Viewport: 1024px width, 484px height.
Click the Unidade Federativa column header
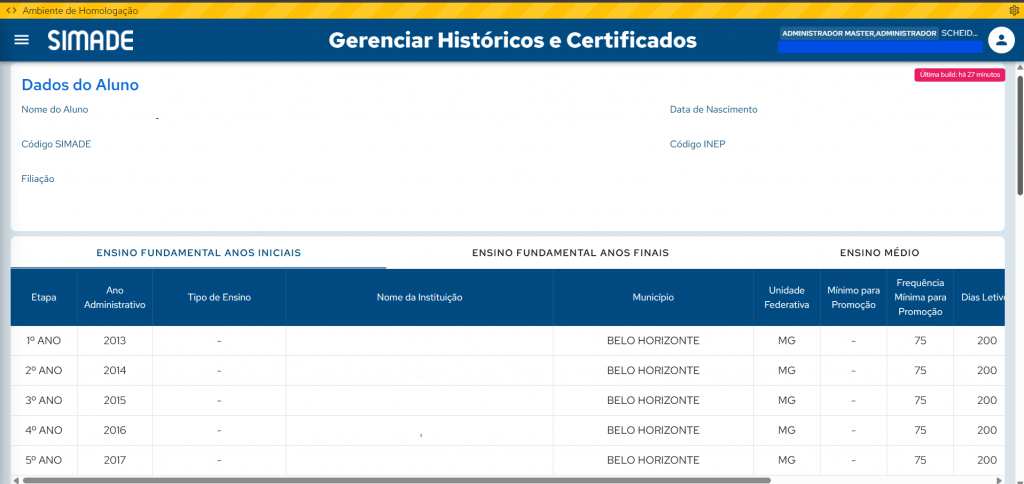(x=786, y=297)
